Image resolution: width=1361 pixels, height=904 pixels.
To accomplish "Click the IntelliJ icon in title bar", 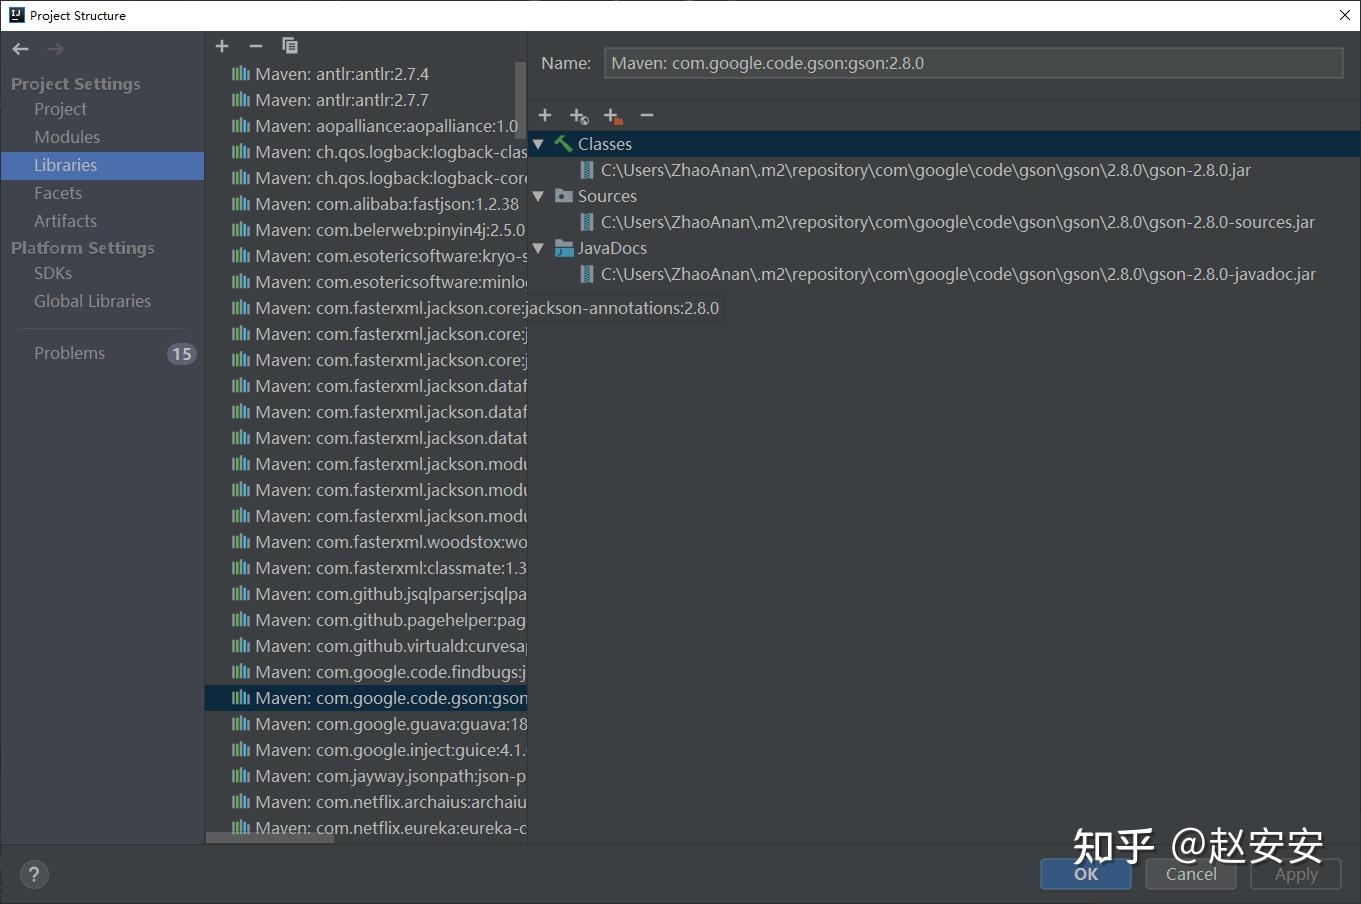I will coord(16,15).
